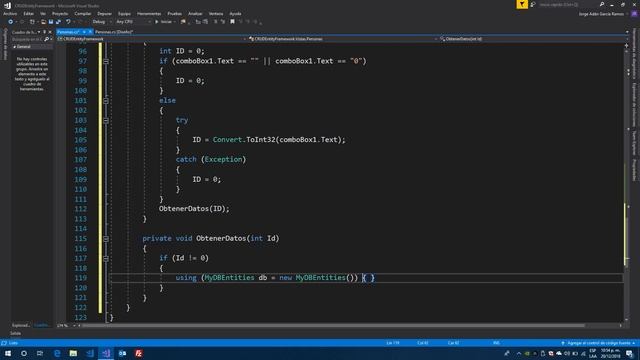The height and width of the screenshot is (360, 640).
Task: Collapse the if block at line 97
Action: 106,61
